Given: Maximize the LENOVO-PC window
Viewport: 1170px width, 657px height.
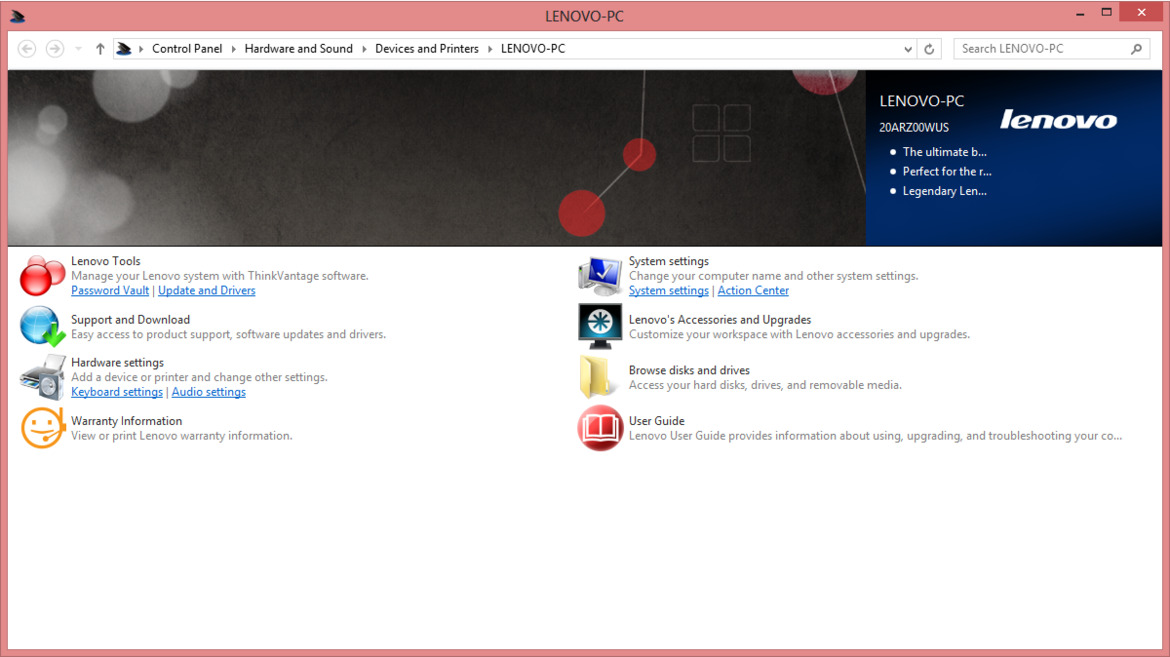Looking at the screenshot, I should click(1107, 13).
